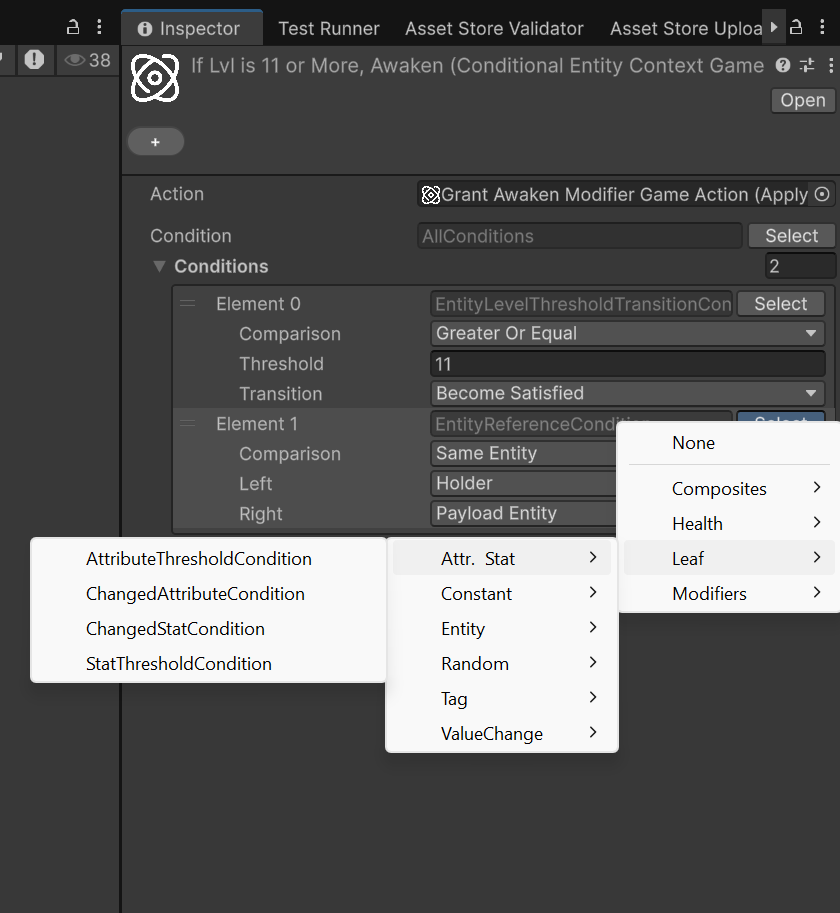Click the AllConditions type field

(579, 236)
